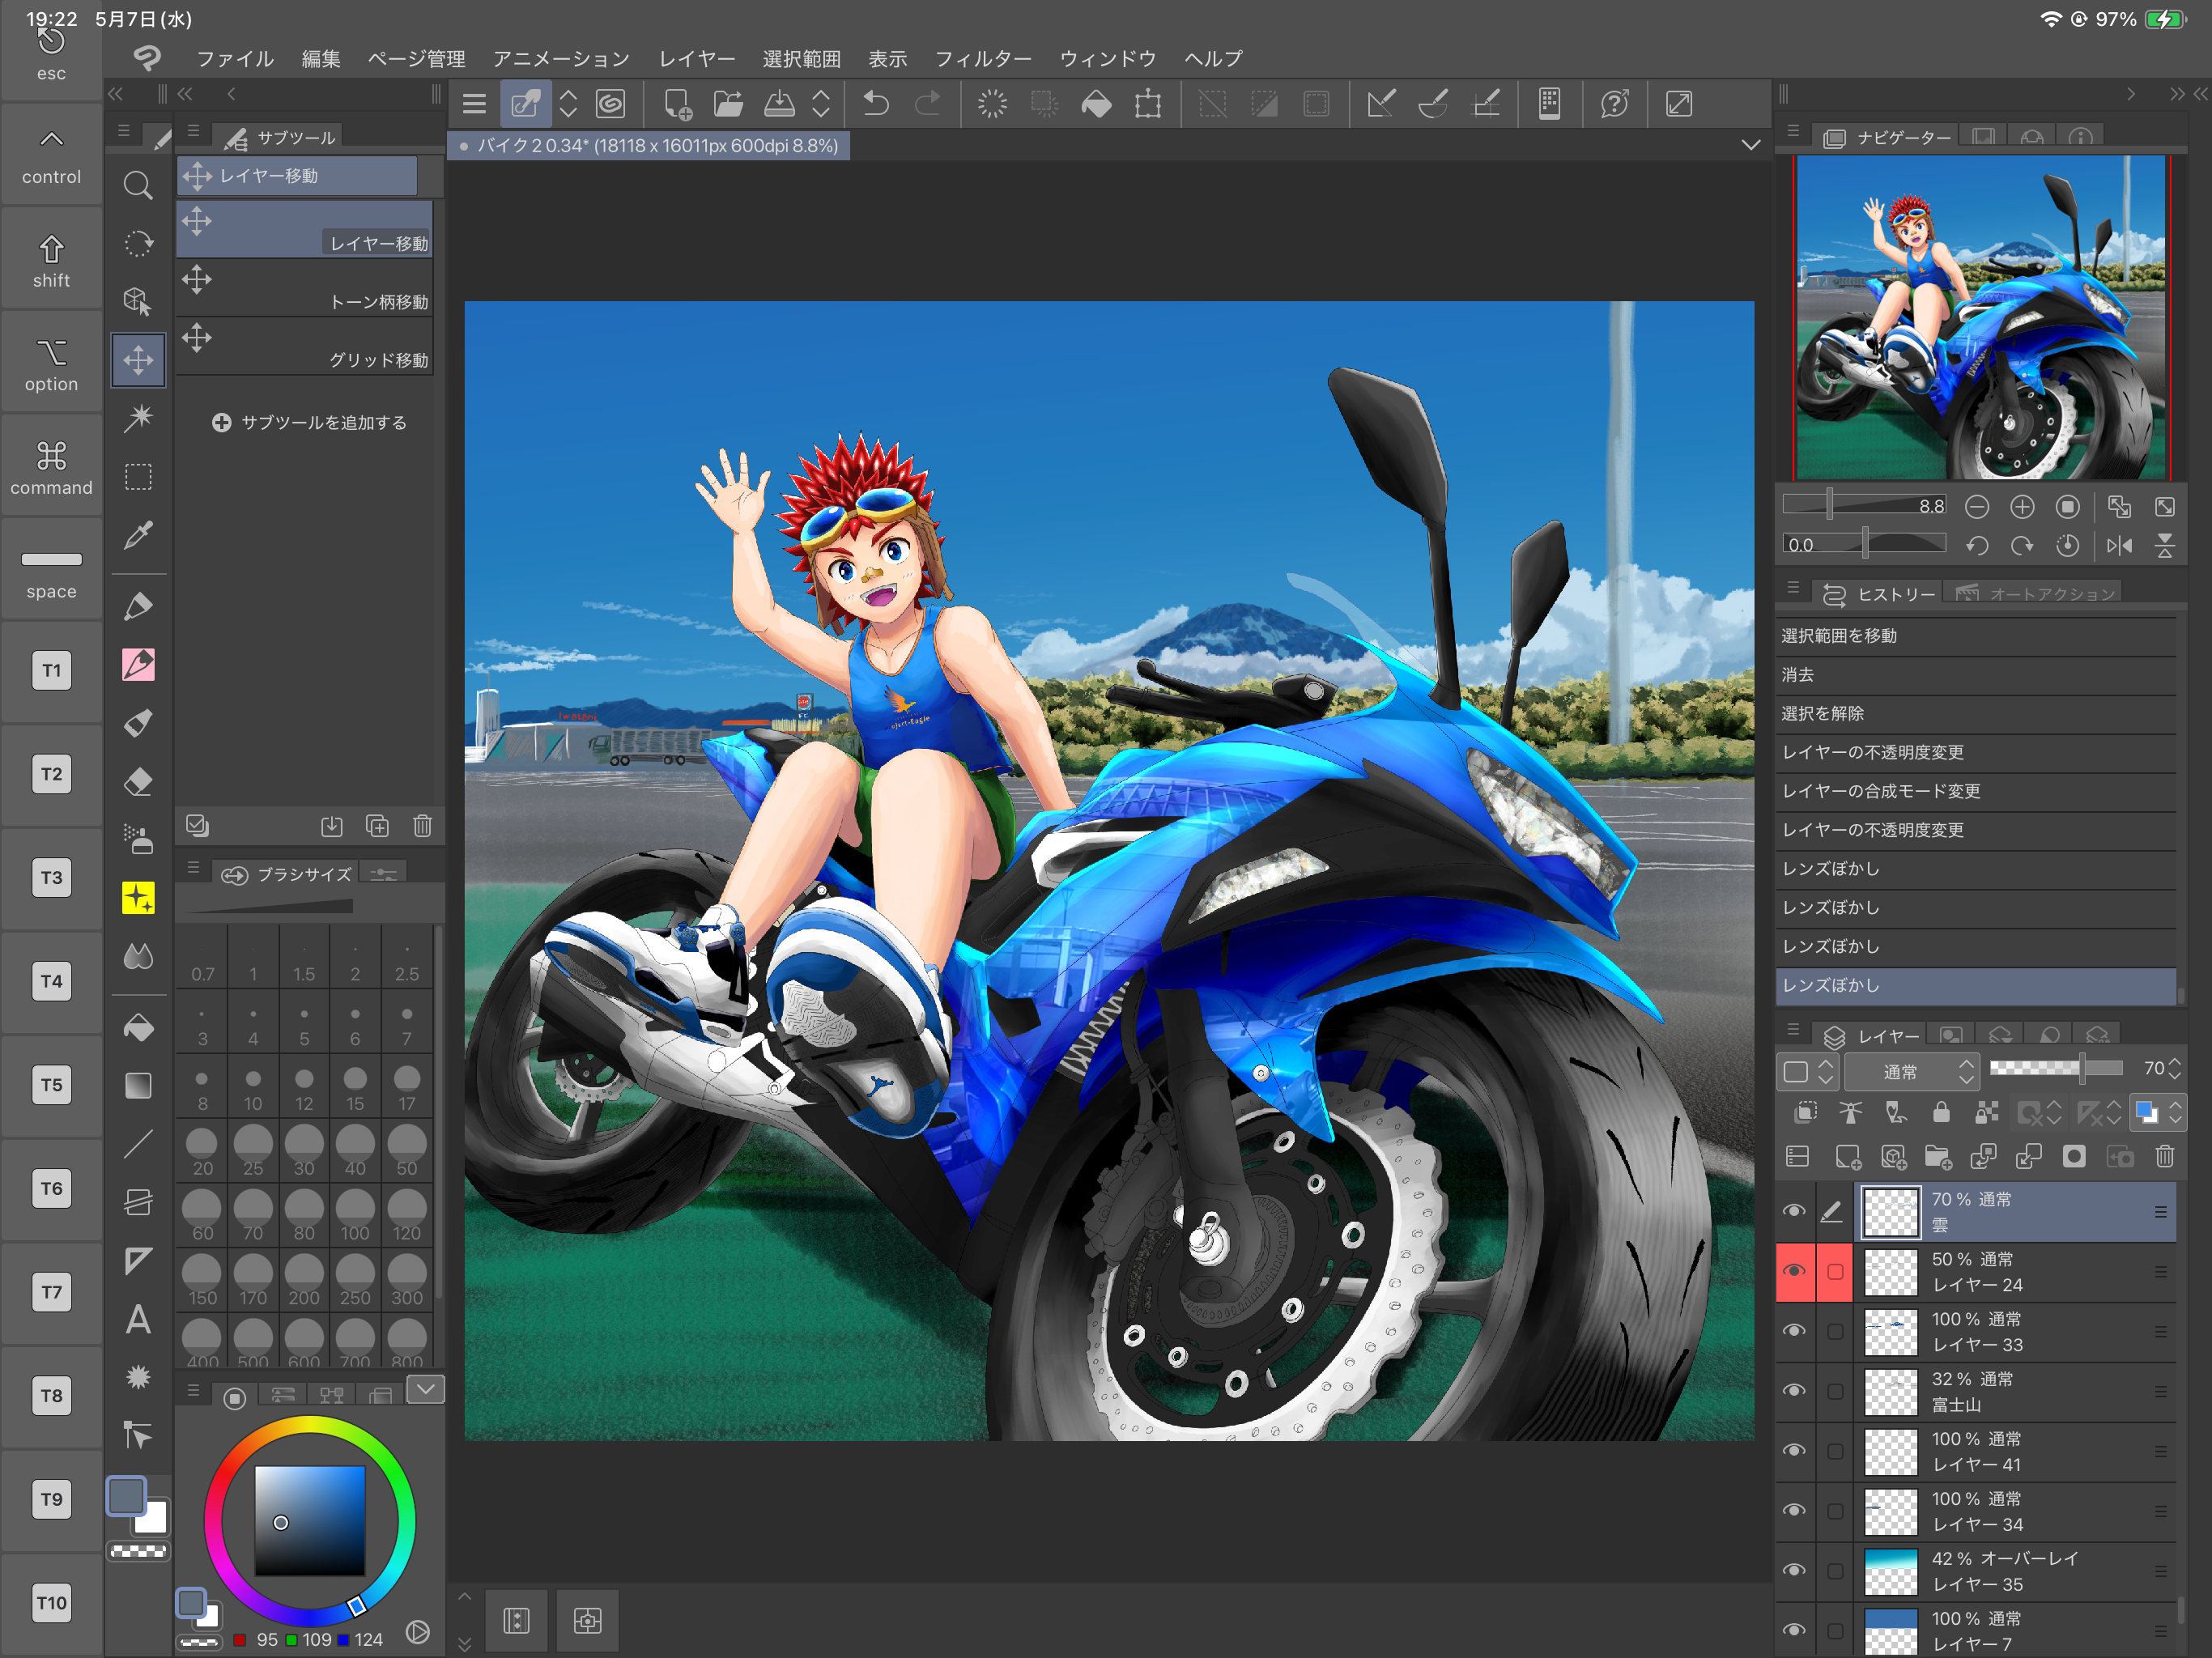This screenshot has width=2212, height=1658.
Task: Click the Delete sub tool trash icon
Action: pos(422,826)
